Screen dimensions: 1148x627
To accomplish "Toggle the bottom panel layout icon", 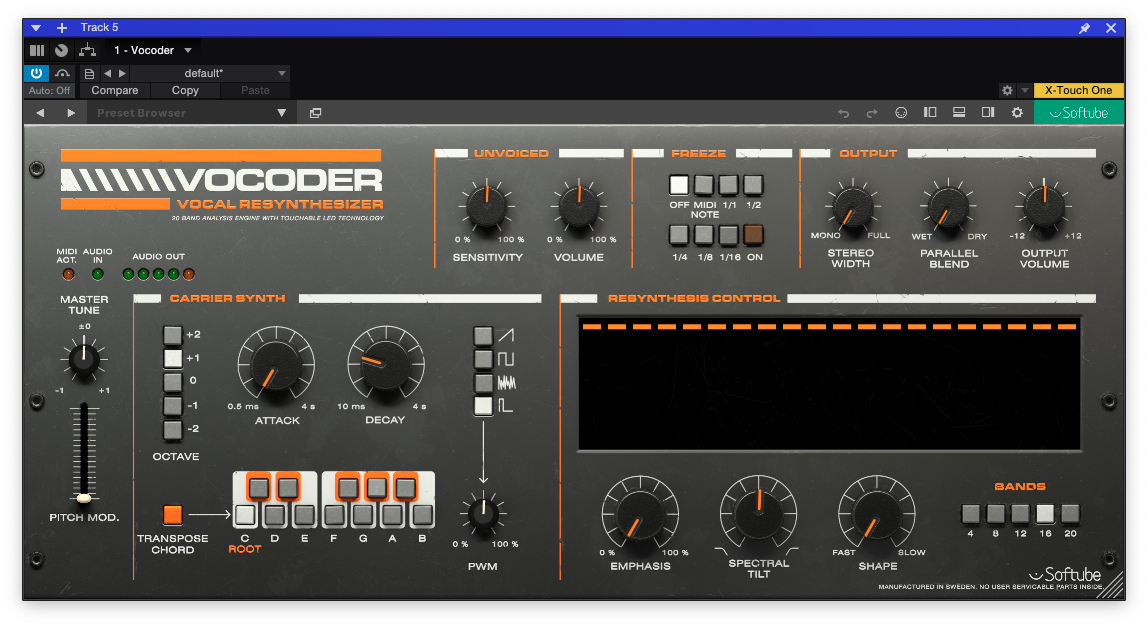I will [x=958, y=112].
